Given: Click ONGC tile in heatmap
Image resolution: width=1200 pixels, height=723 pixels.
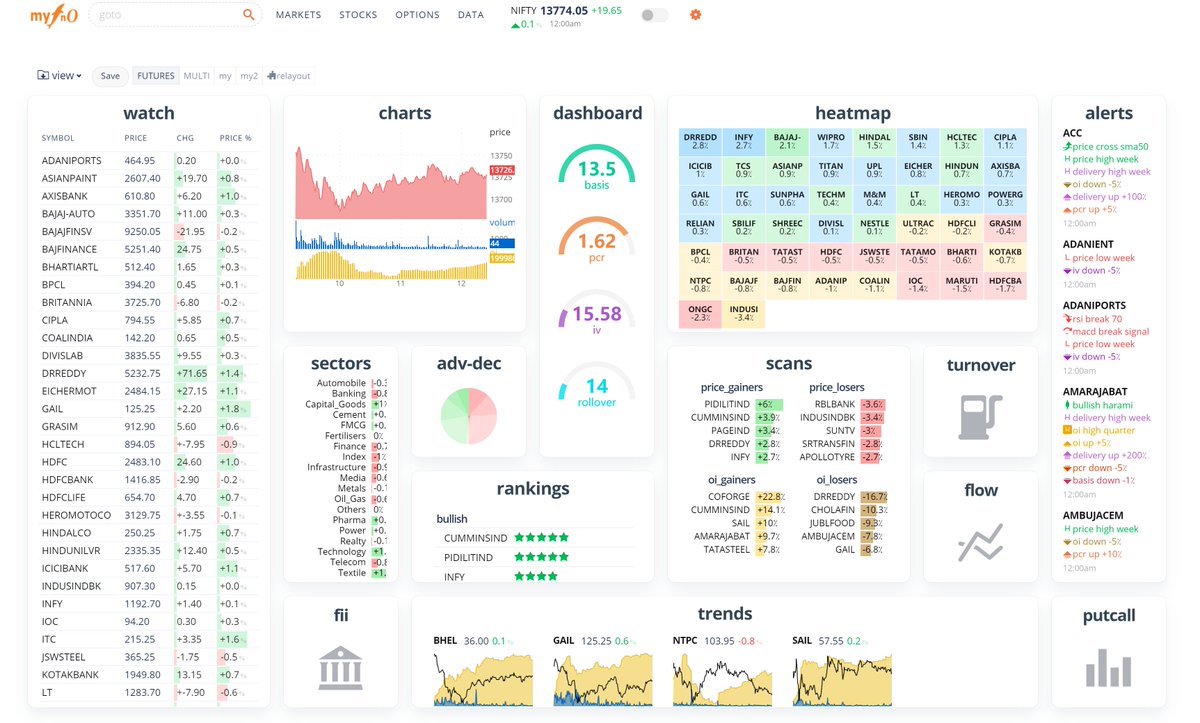Looking at the screenshot, I should tap(701, 314).
